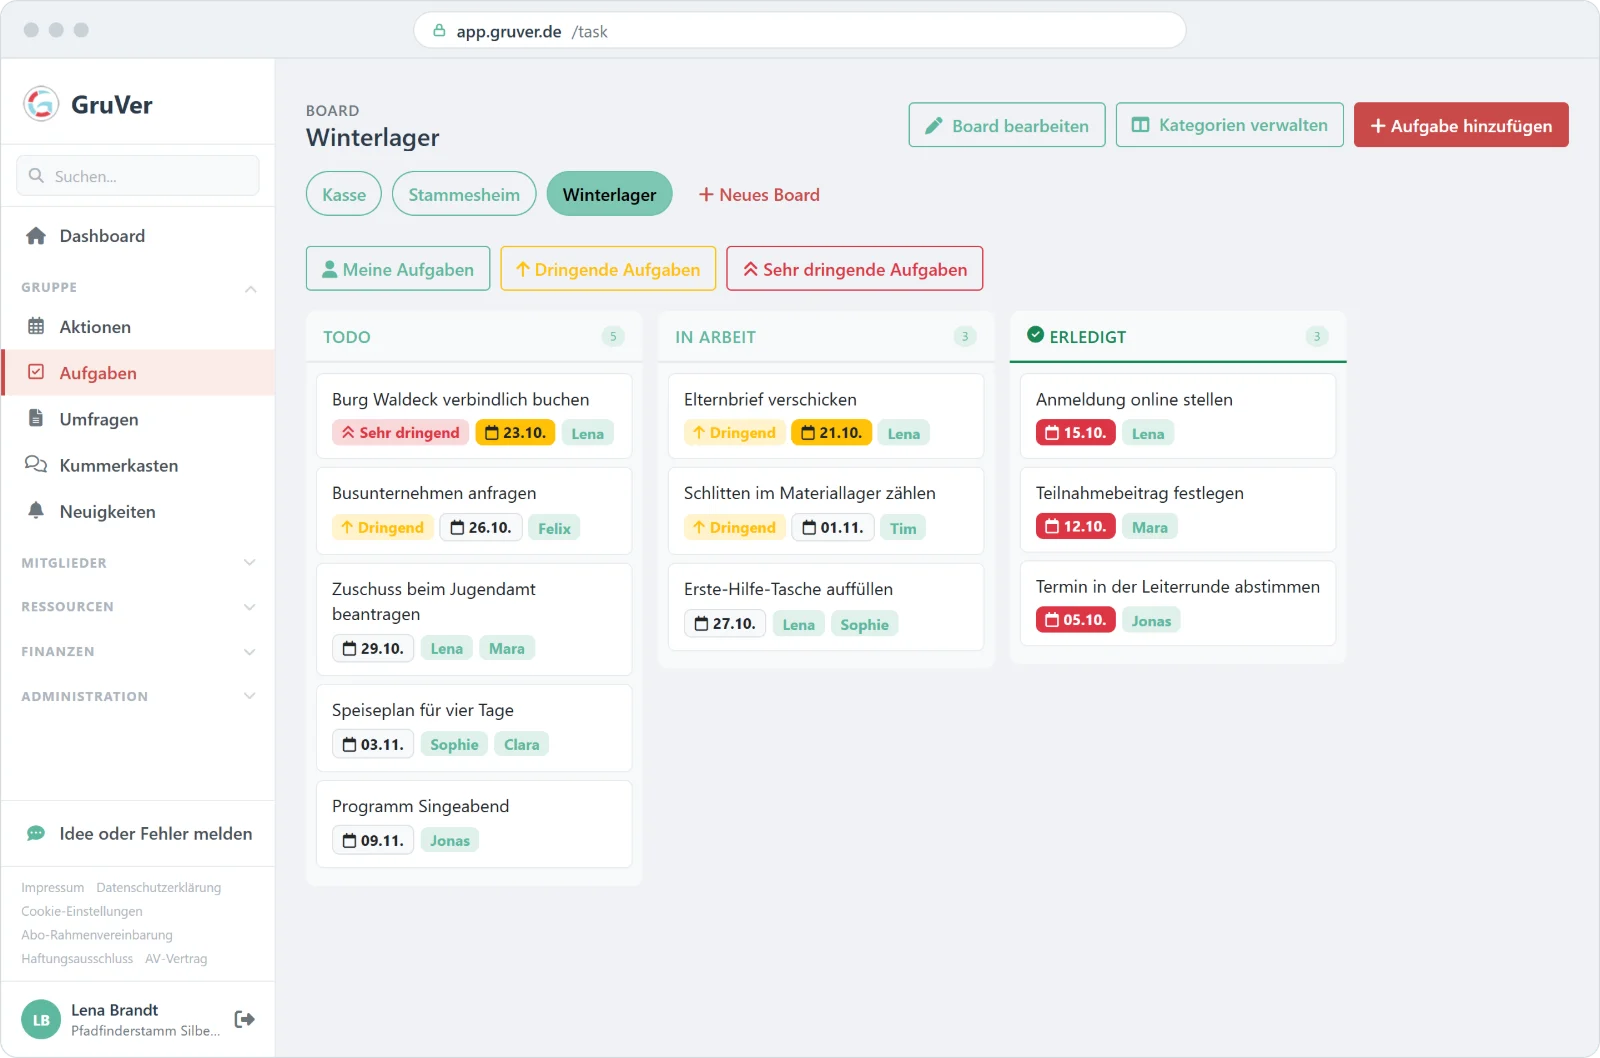Click the Aufgaben checkbox icon in sidebar
This screenshot has width=1600, height=1058.
[x=36, y=372]
